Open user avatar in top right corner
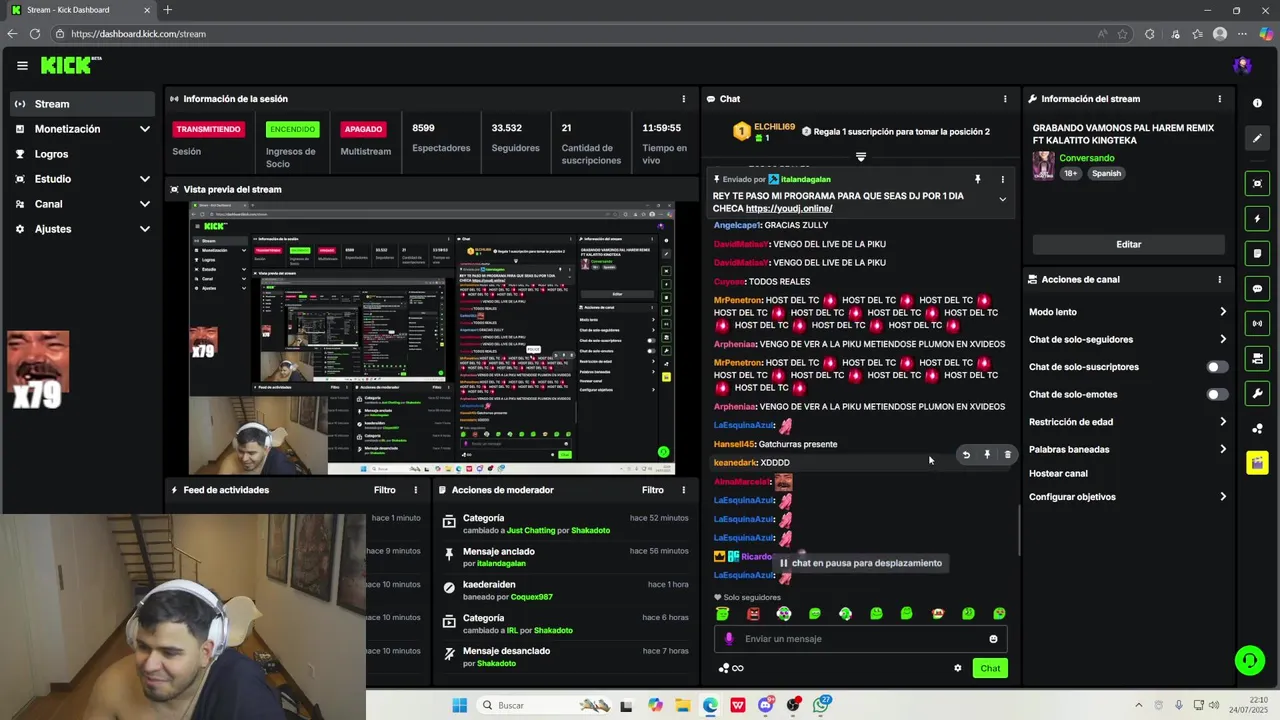This screenshot has width=1280, height=720. coord(1242,66)
